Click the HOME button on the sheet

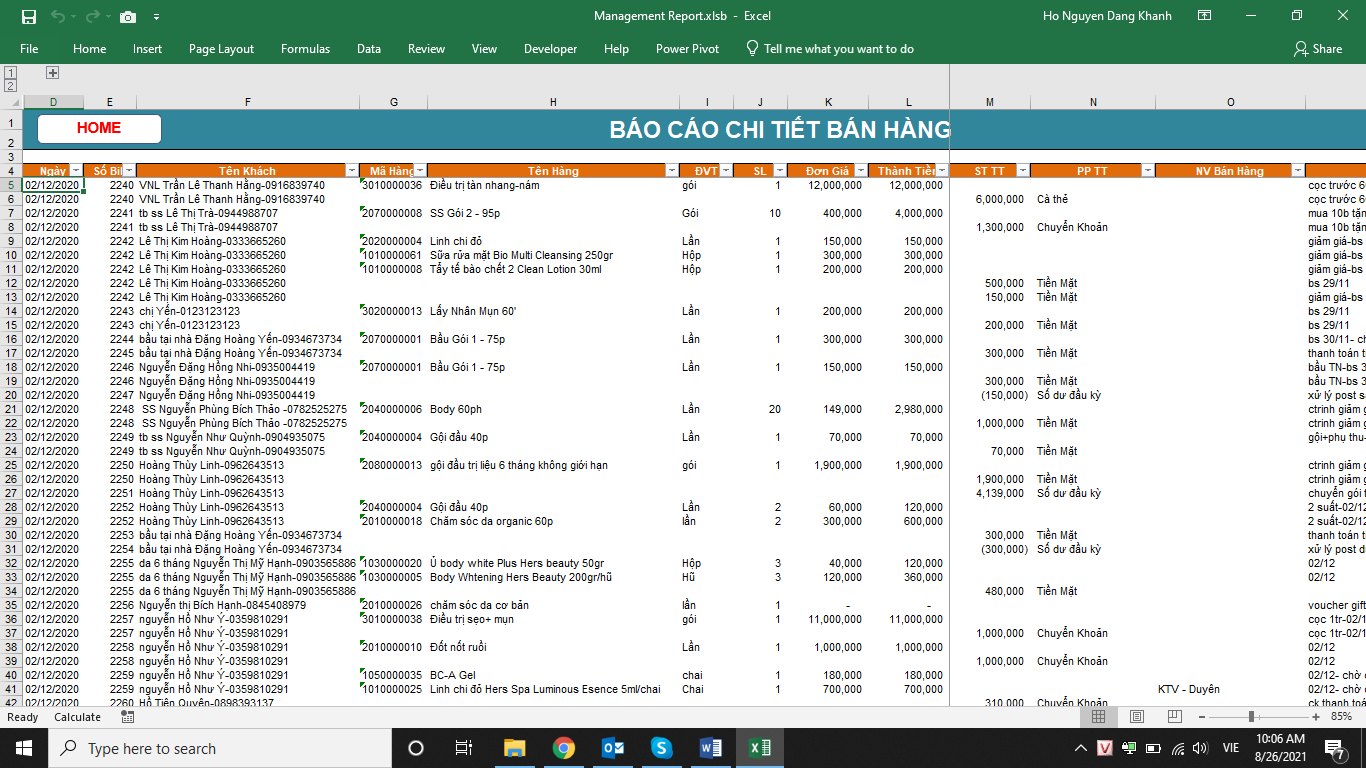(99, 129)
